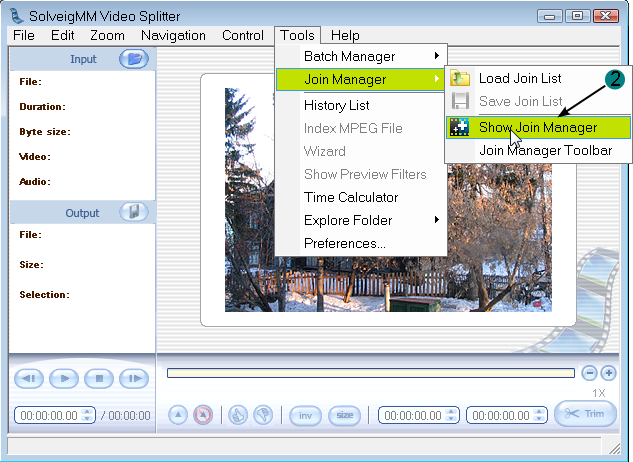
Task: Open the input file folder icon
Action: click(134, 59)
